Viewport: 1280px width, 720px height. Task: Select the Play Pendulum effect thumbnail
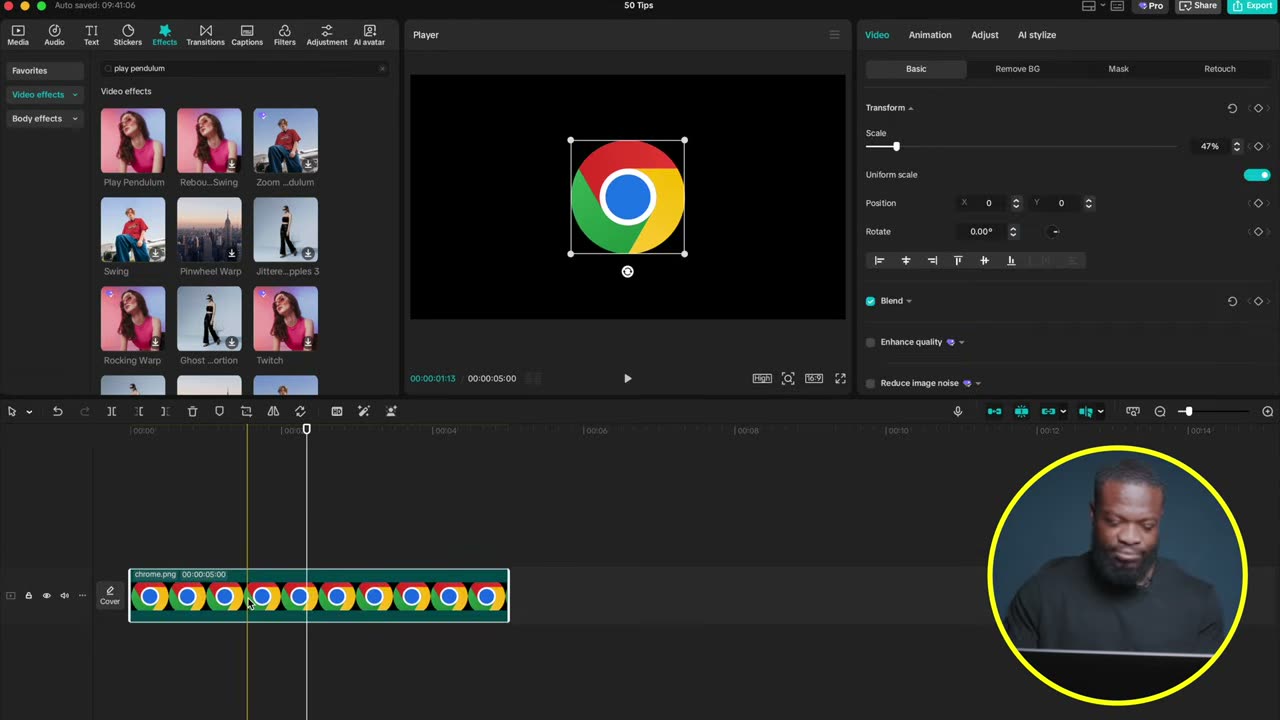(133, 141)
